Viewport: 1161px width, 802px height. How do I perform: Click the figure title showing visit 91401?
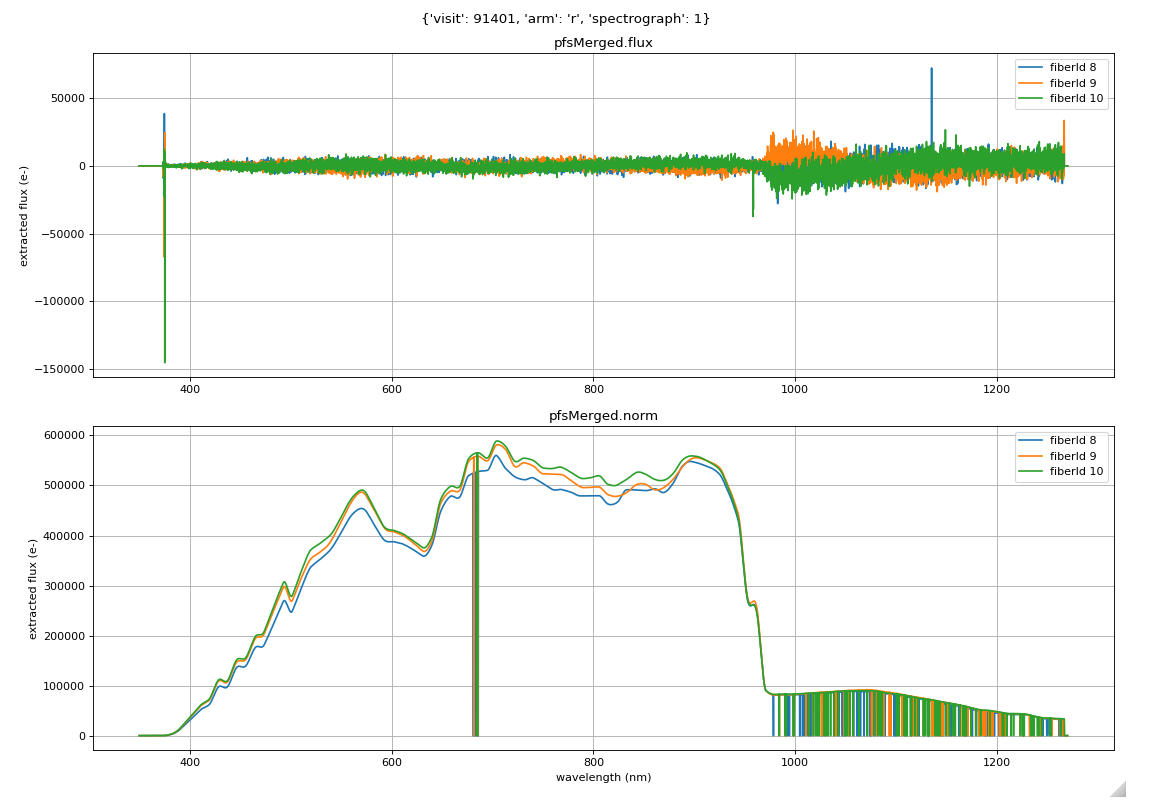tap(565, 18)
